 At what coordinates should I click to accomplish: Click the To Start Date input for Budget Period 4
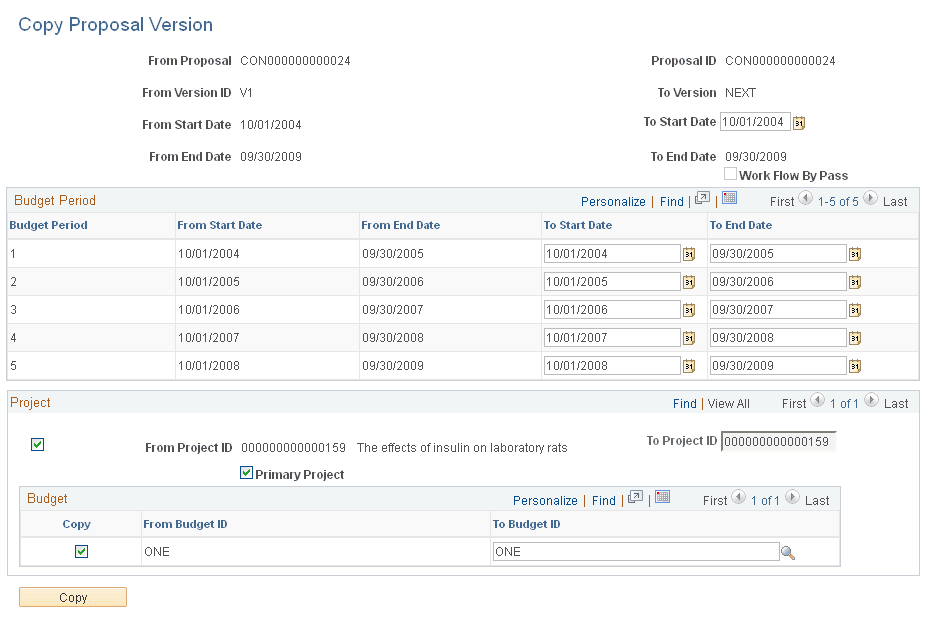tap(610, 337)
